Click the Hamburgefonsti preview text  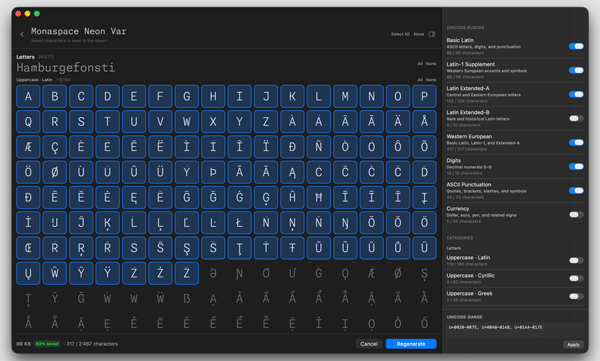[65, 68]
